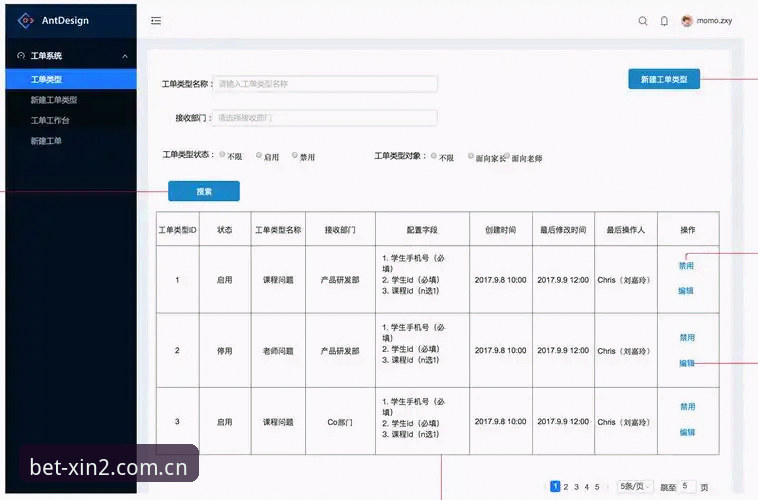The image size is (758, 500).
Task: Click the 工单类型ID column header
Action: click(x=177, y=230)
